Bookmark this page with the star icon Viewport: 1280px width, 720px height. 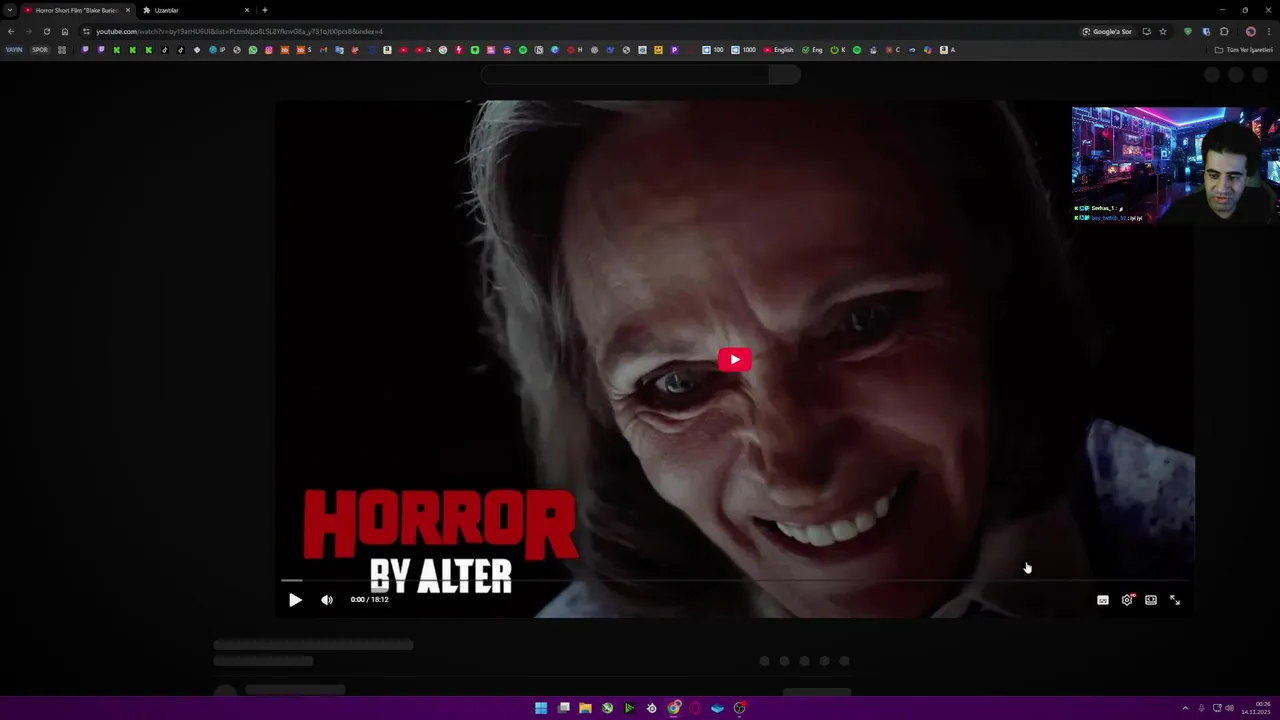point(1163,31)
